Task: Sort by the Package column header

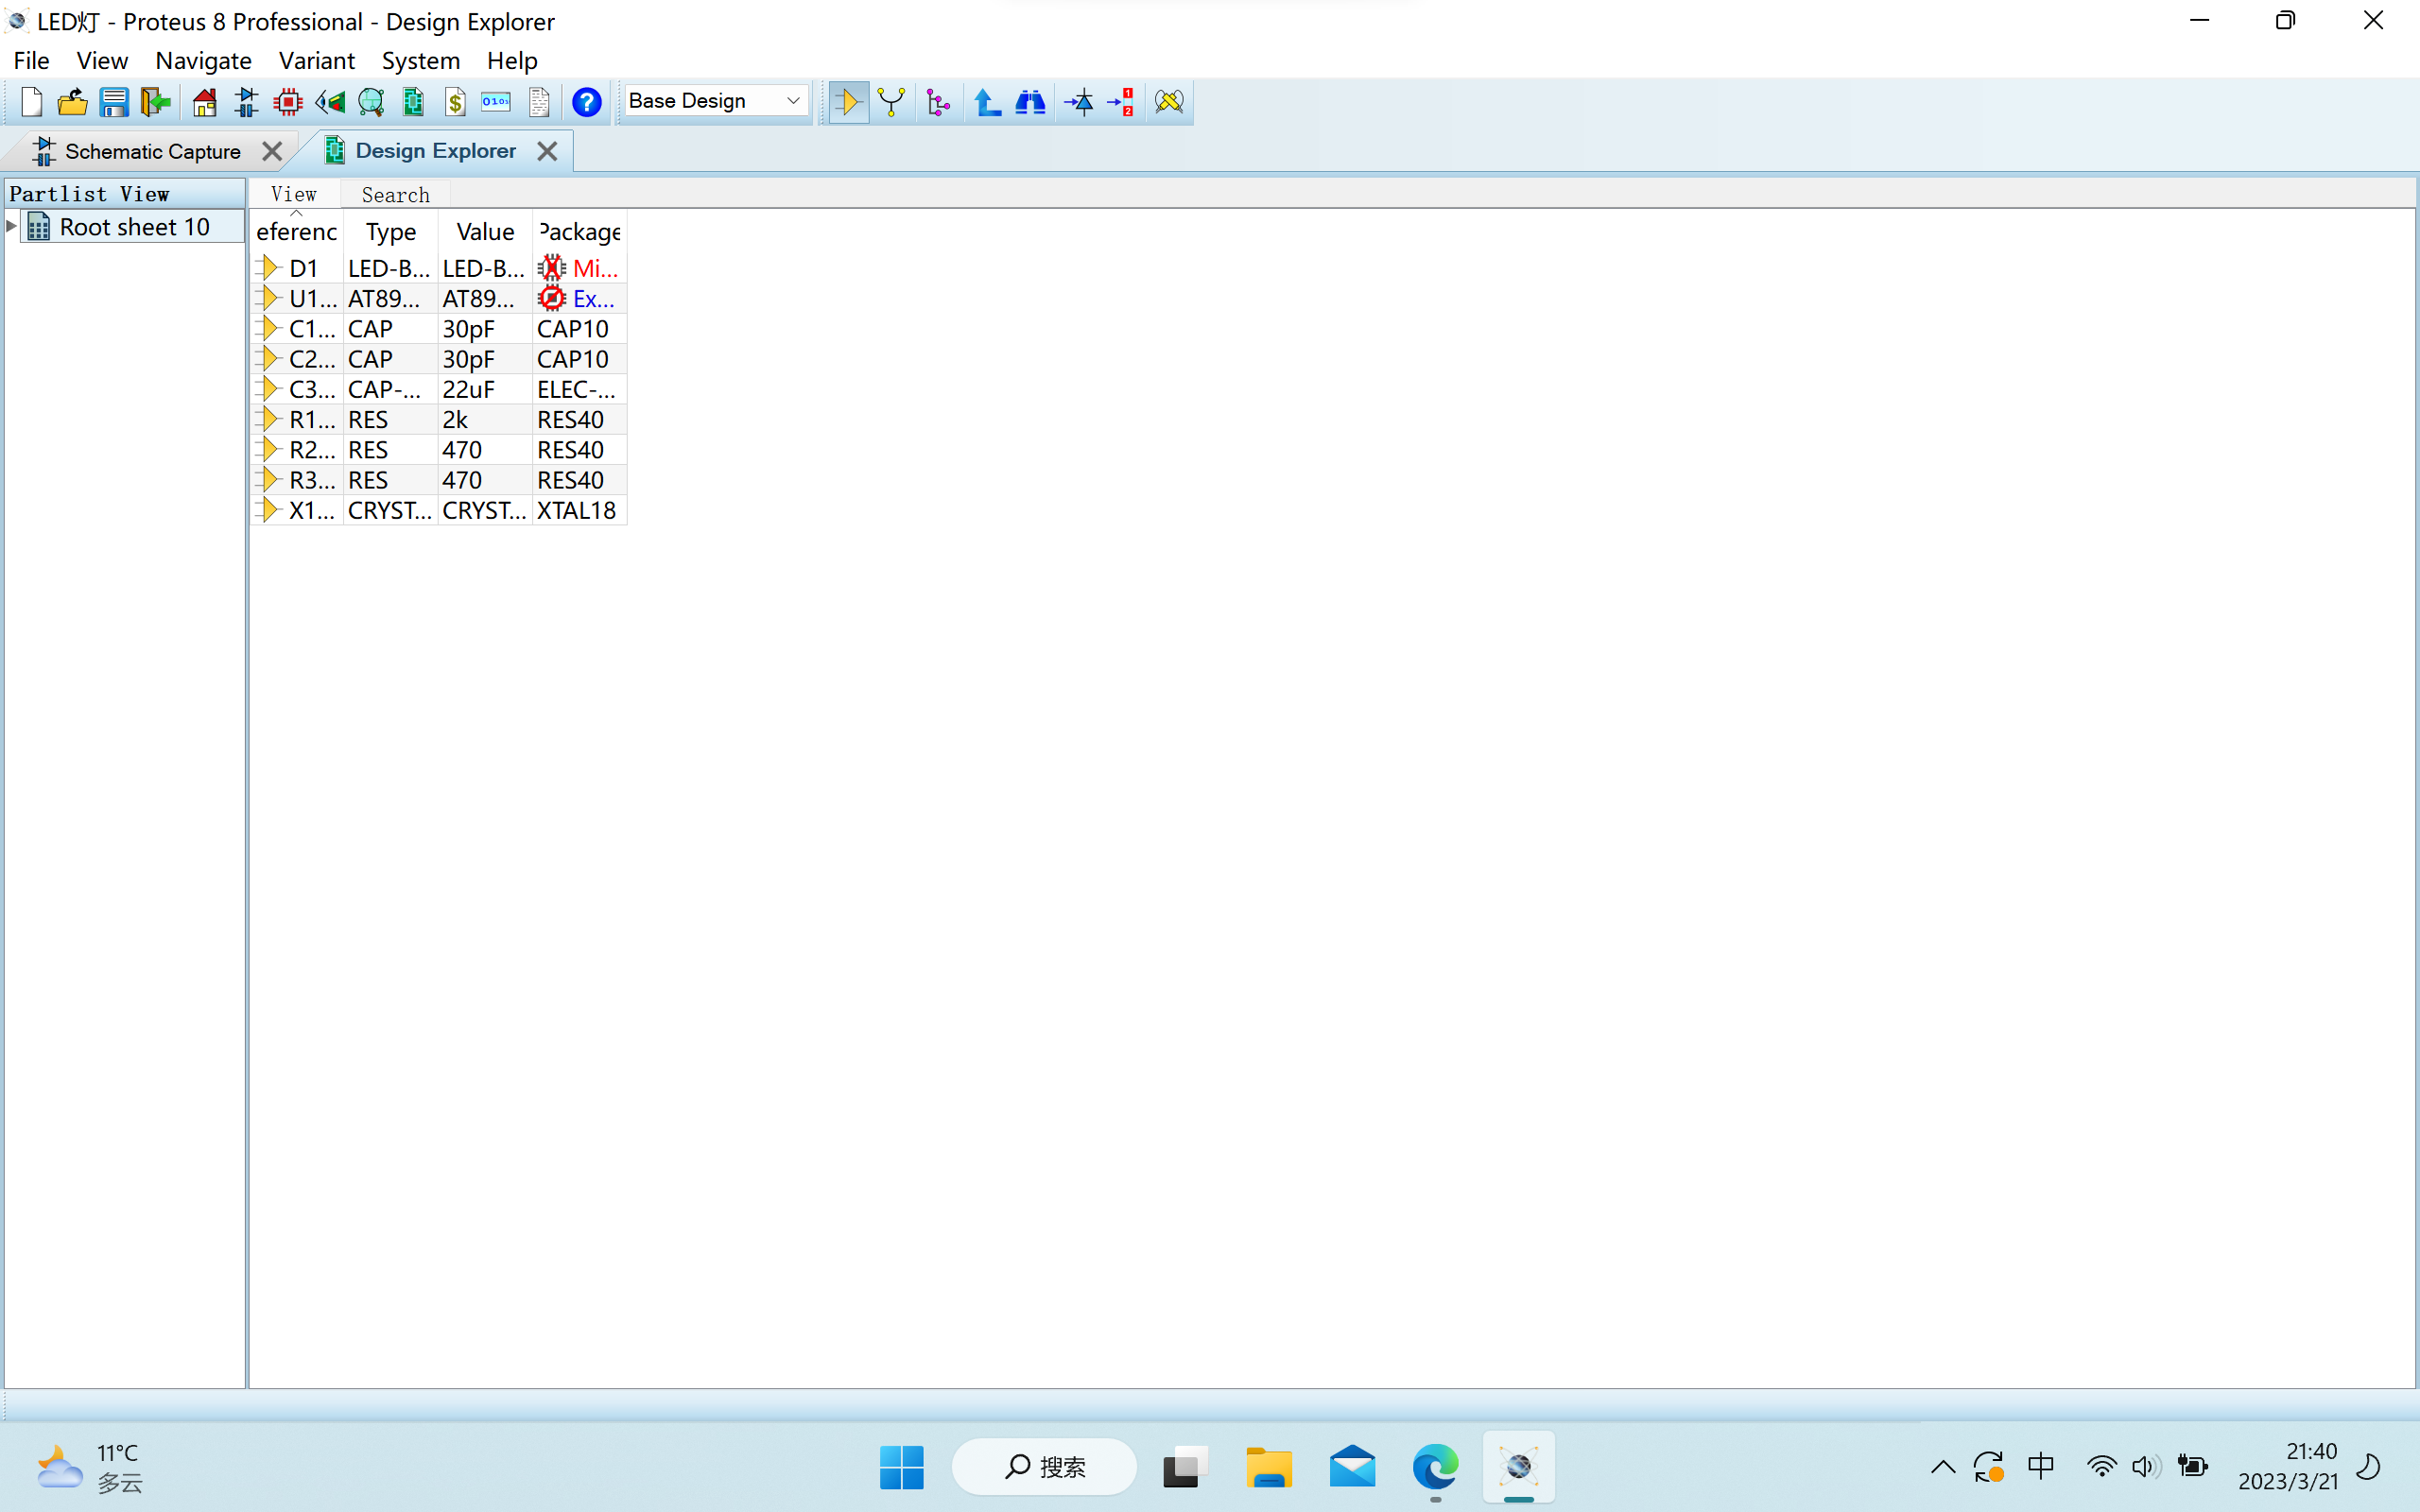Action: point(580,232)
